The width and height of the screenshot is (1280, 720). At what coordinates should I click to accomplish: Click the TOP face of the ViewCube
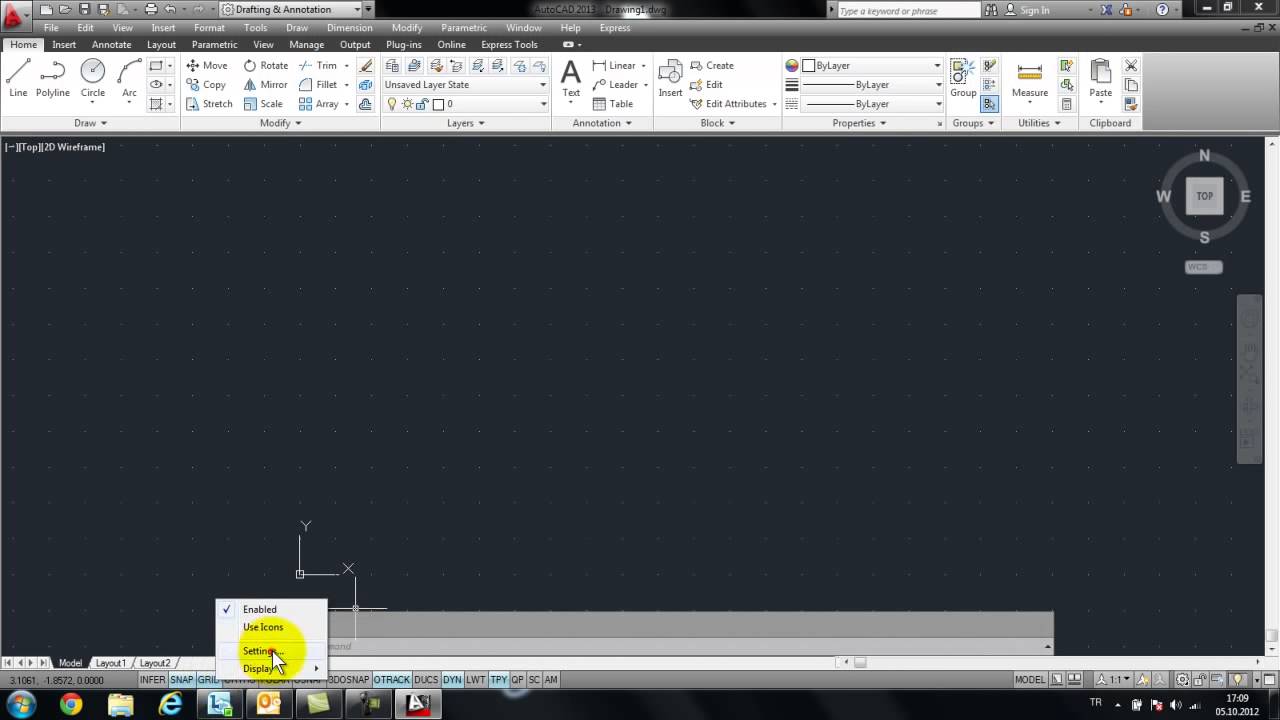tap(1204, 196)
